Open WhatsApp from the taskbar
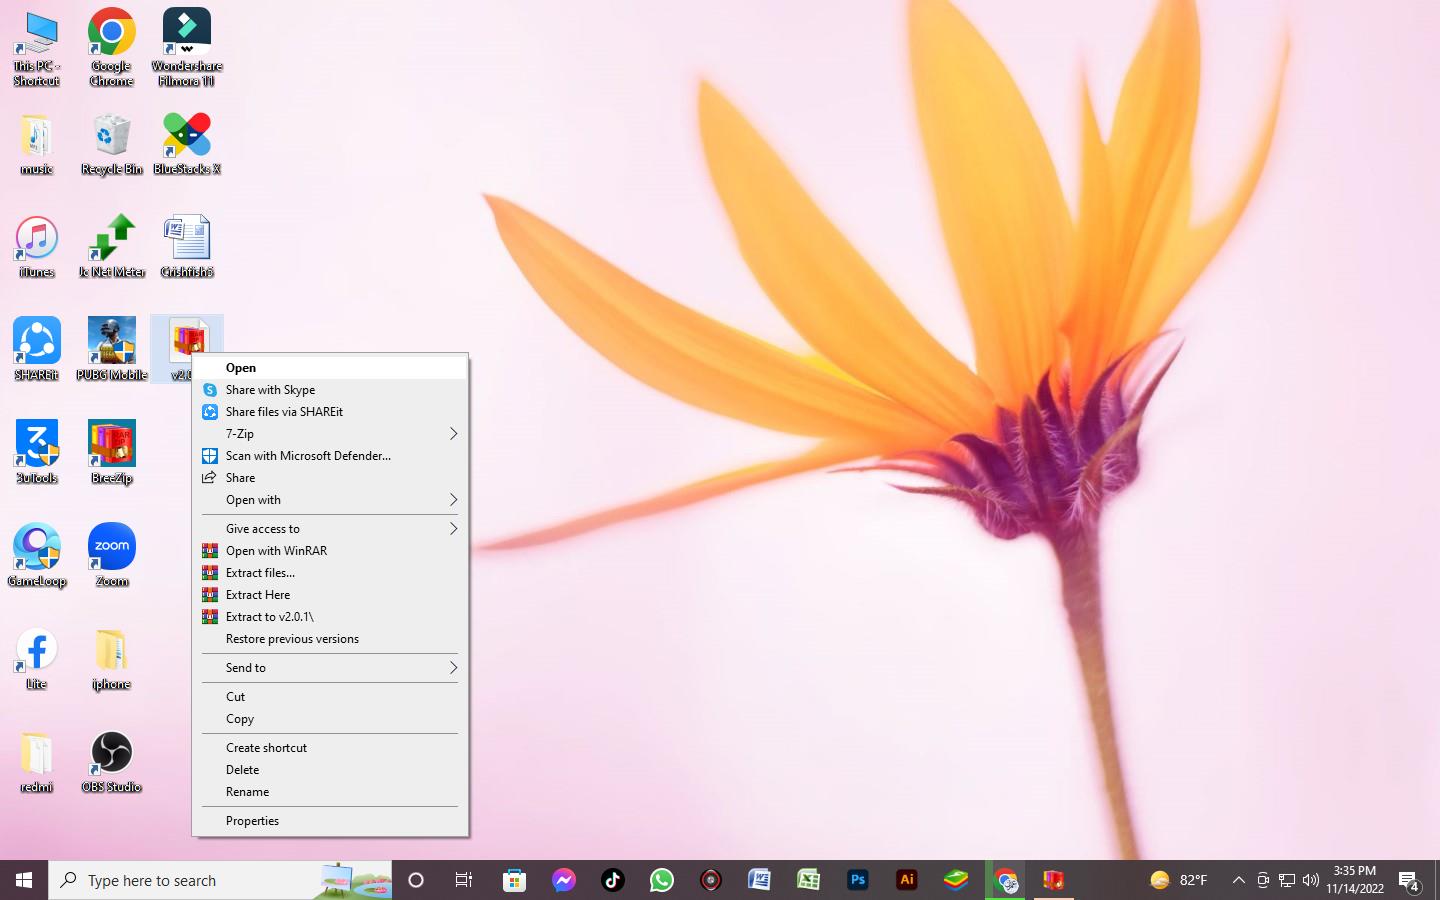Viewport: 1440px width, 900px height. tap(662, 880)
